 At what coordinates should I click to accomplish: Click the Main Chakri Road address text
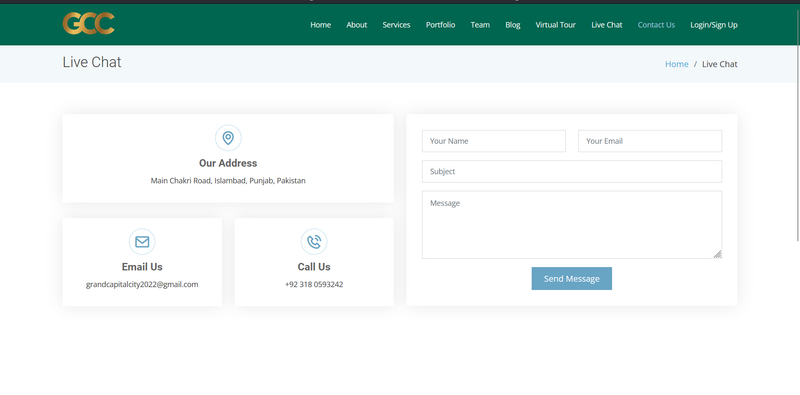pos(228,181)
